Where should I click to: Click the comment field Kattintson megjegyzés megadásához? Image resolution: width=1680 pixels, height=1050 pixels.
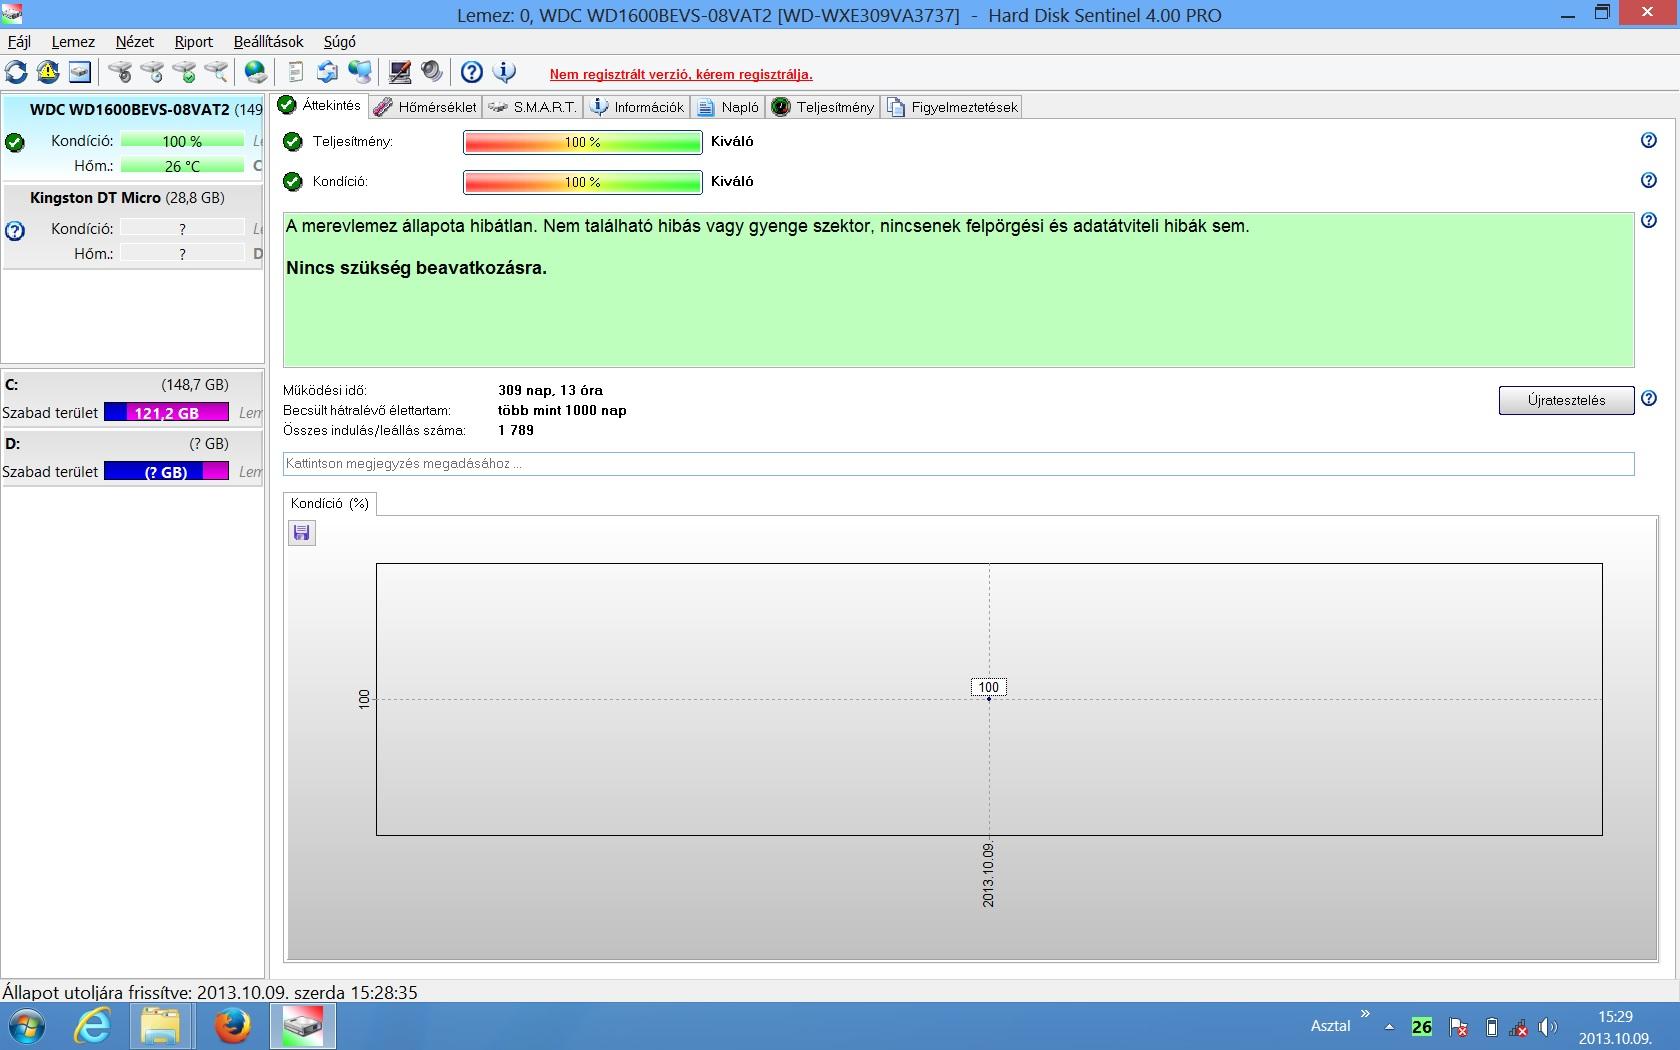click(958, 464)
